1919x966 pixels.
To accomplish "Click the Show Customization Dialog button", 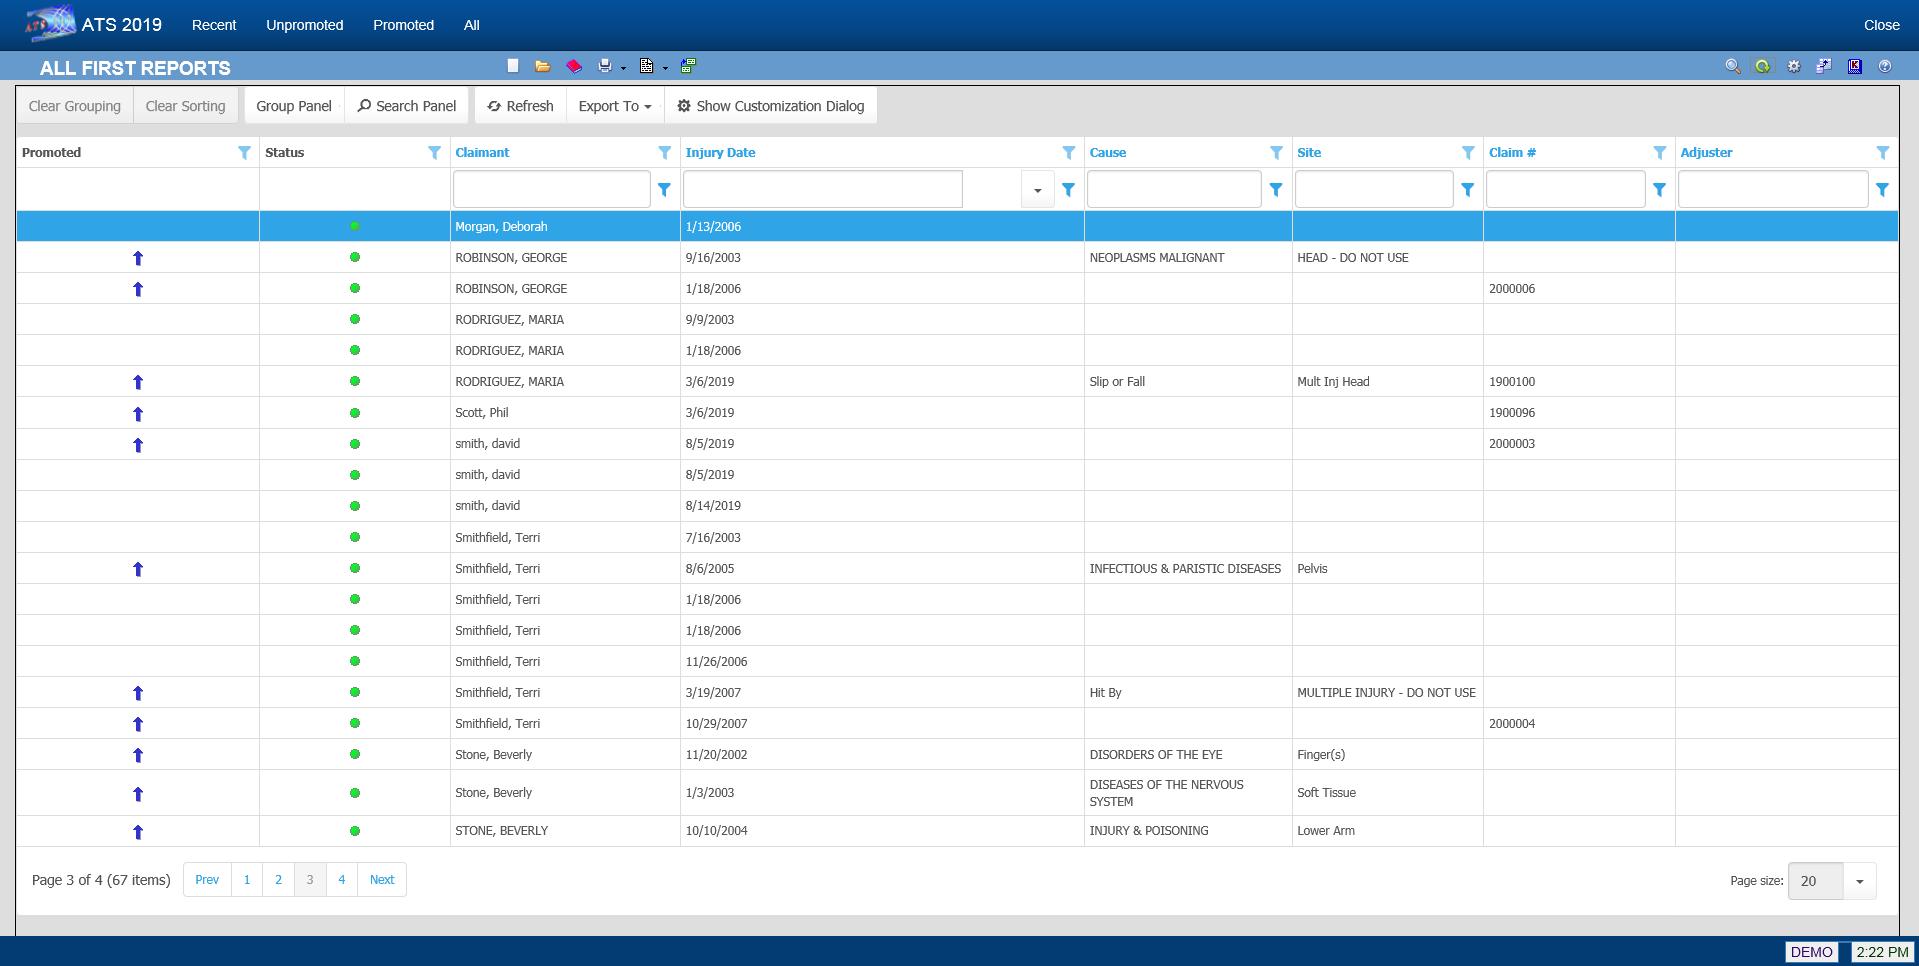I will pos(770,106).
